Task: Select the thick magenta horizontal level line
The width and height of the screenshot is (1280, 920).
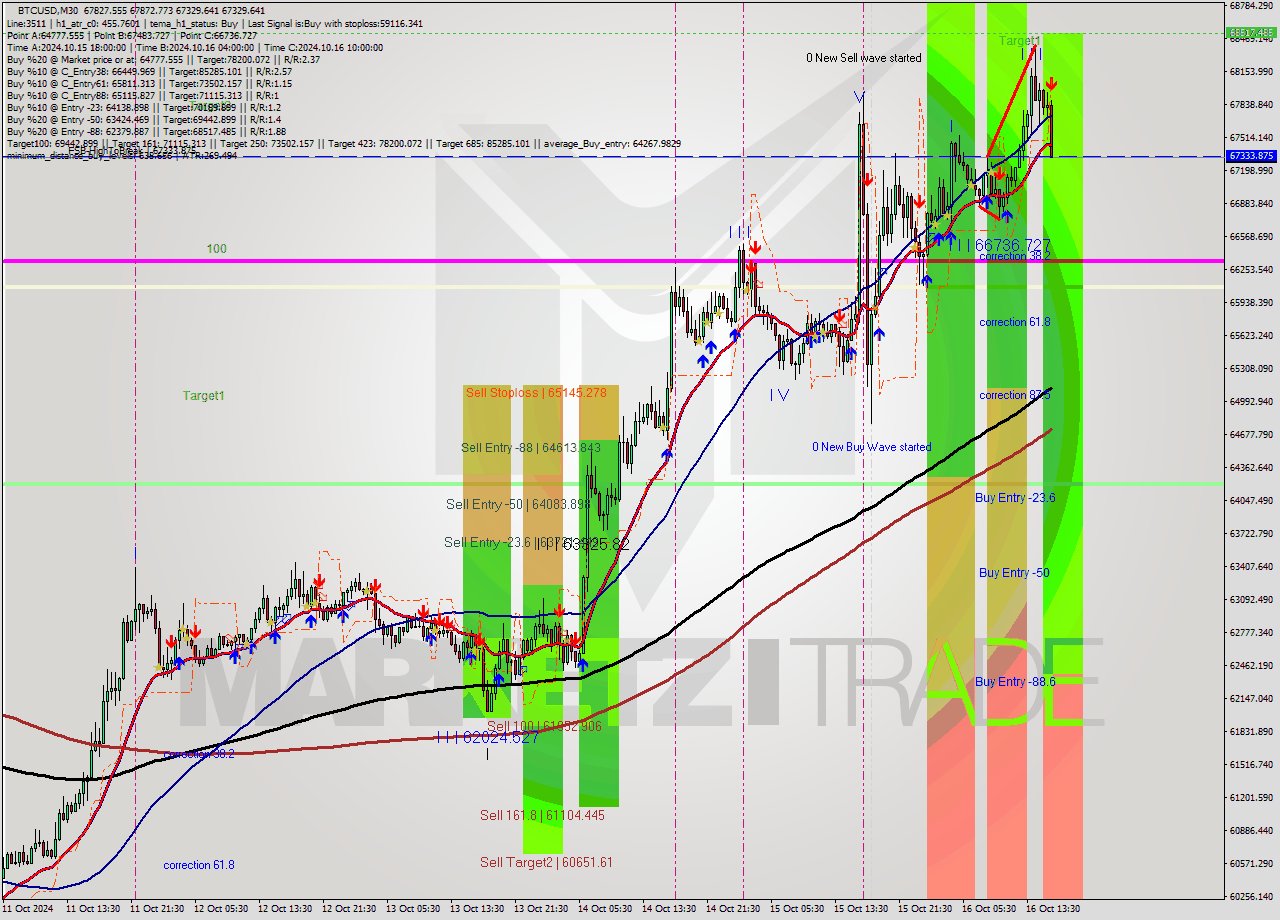Action: 612,261
